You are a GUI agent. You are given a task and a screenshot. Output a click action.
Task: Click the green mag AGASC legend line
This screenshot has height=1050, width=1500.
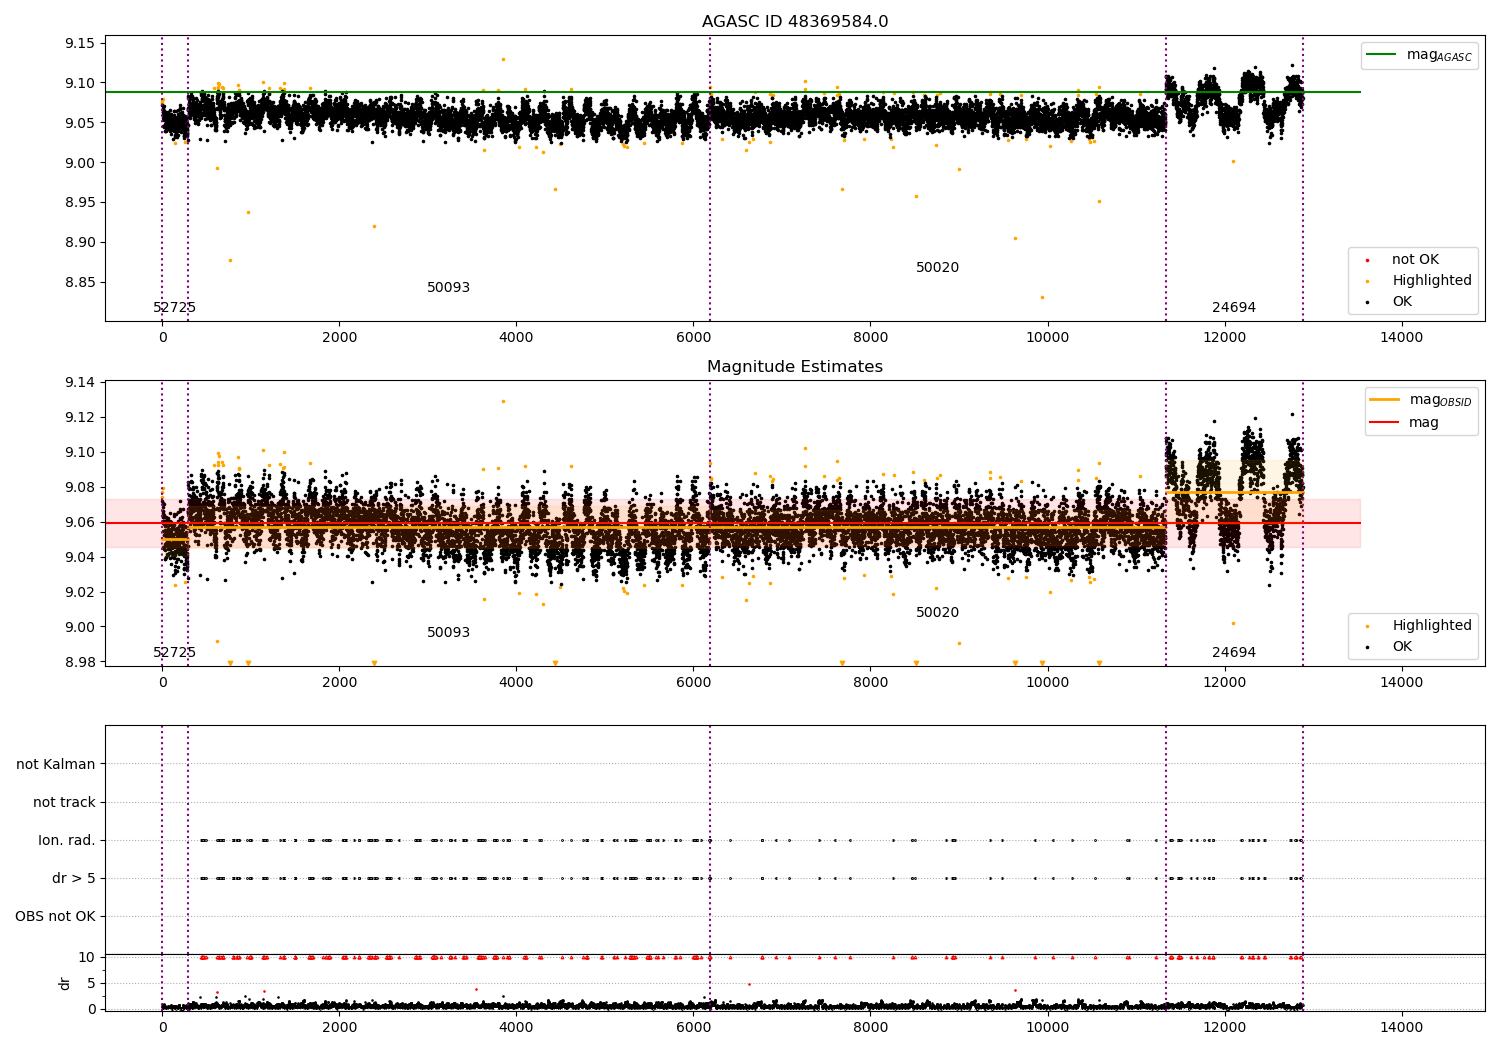(1381, 55)
